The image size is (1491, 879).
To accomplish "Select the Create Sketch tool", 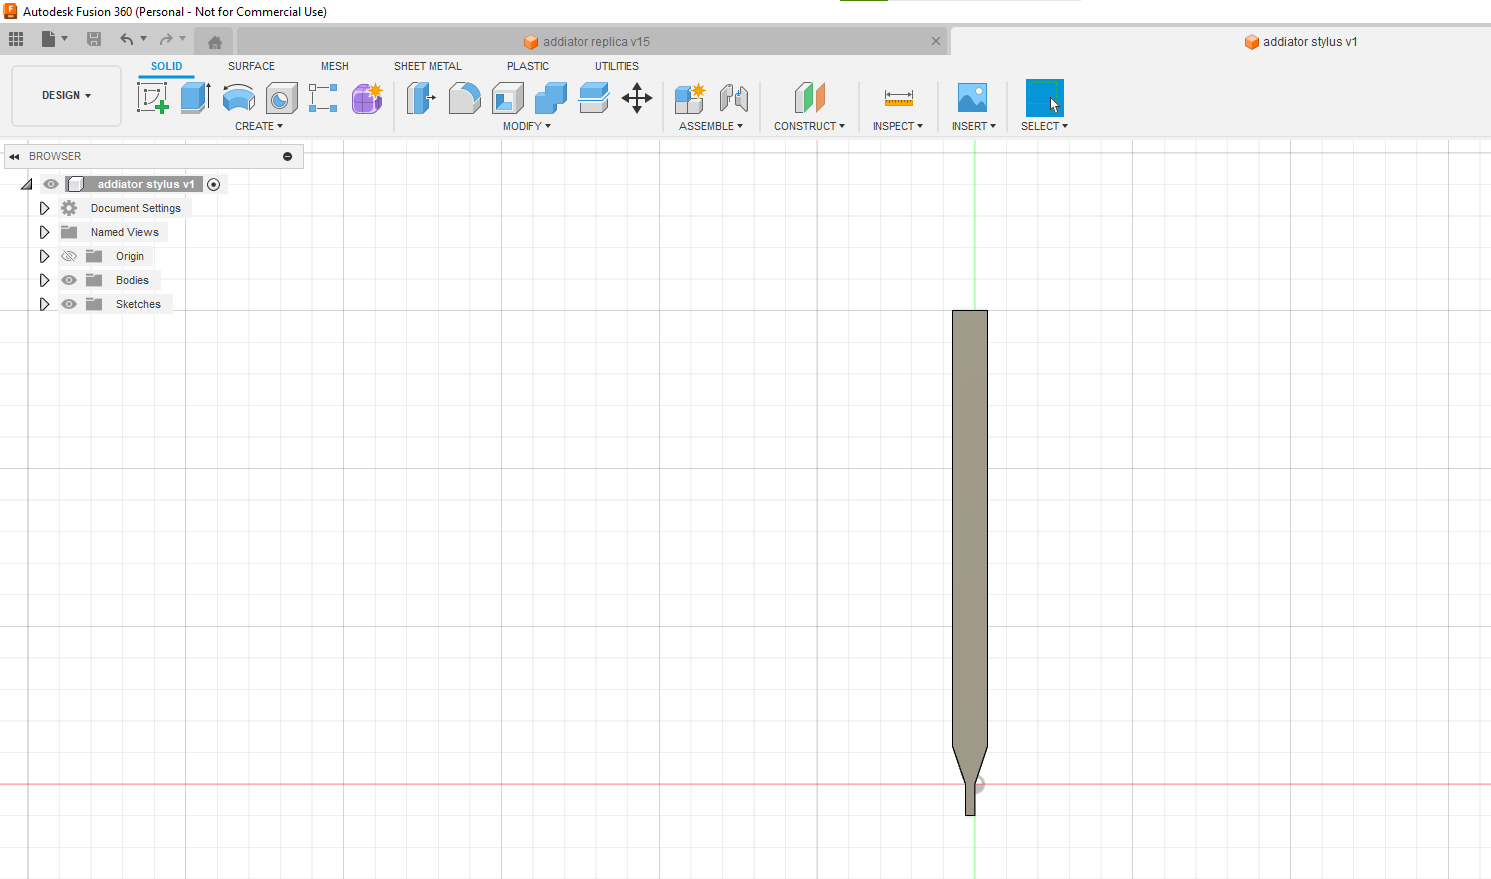I will [x=152, y=97].
